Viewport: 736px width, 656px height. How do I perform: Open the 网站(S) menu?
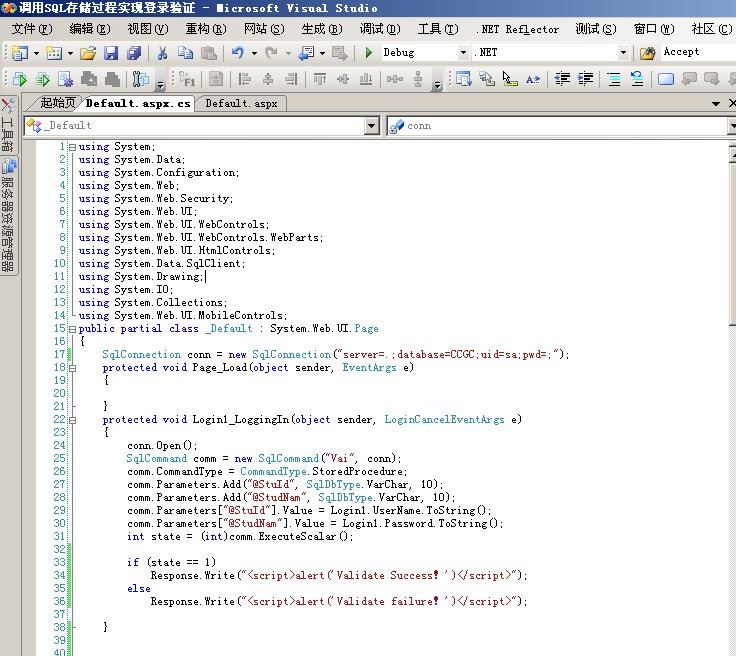click(264, 29)
